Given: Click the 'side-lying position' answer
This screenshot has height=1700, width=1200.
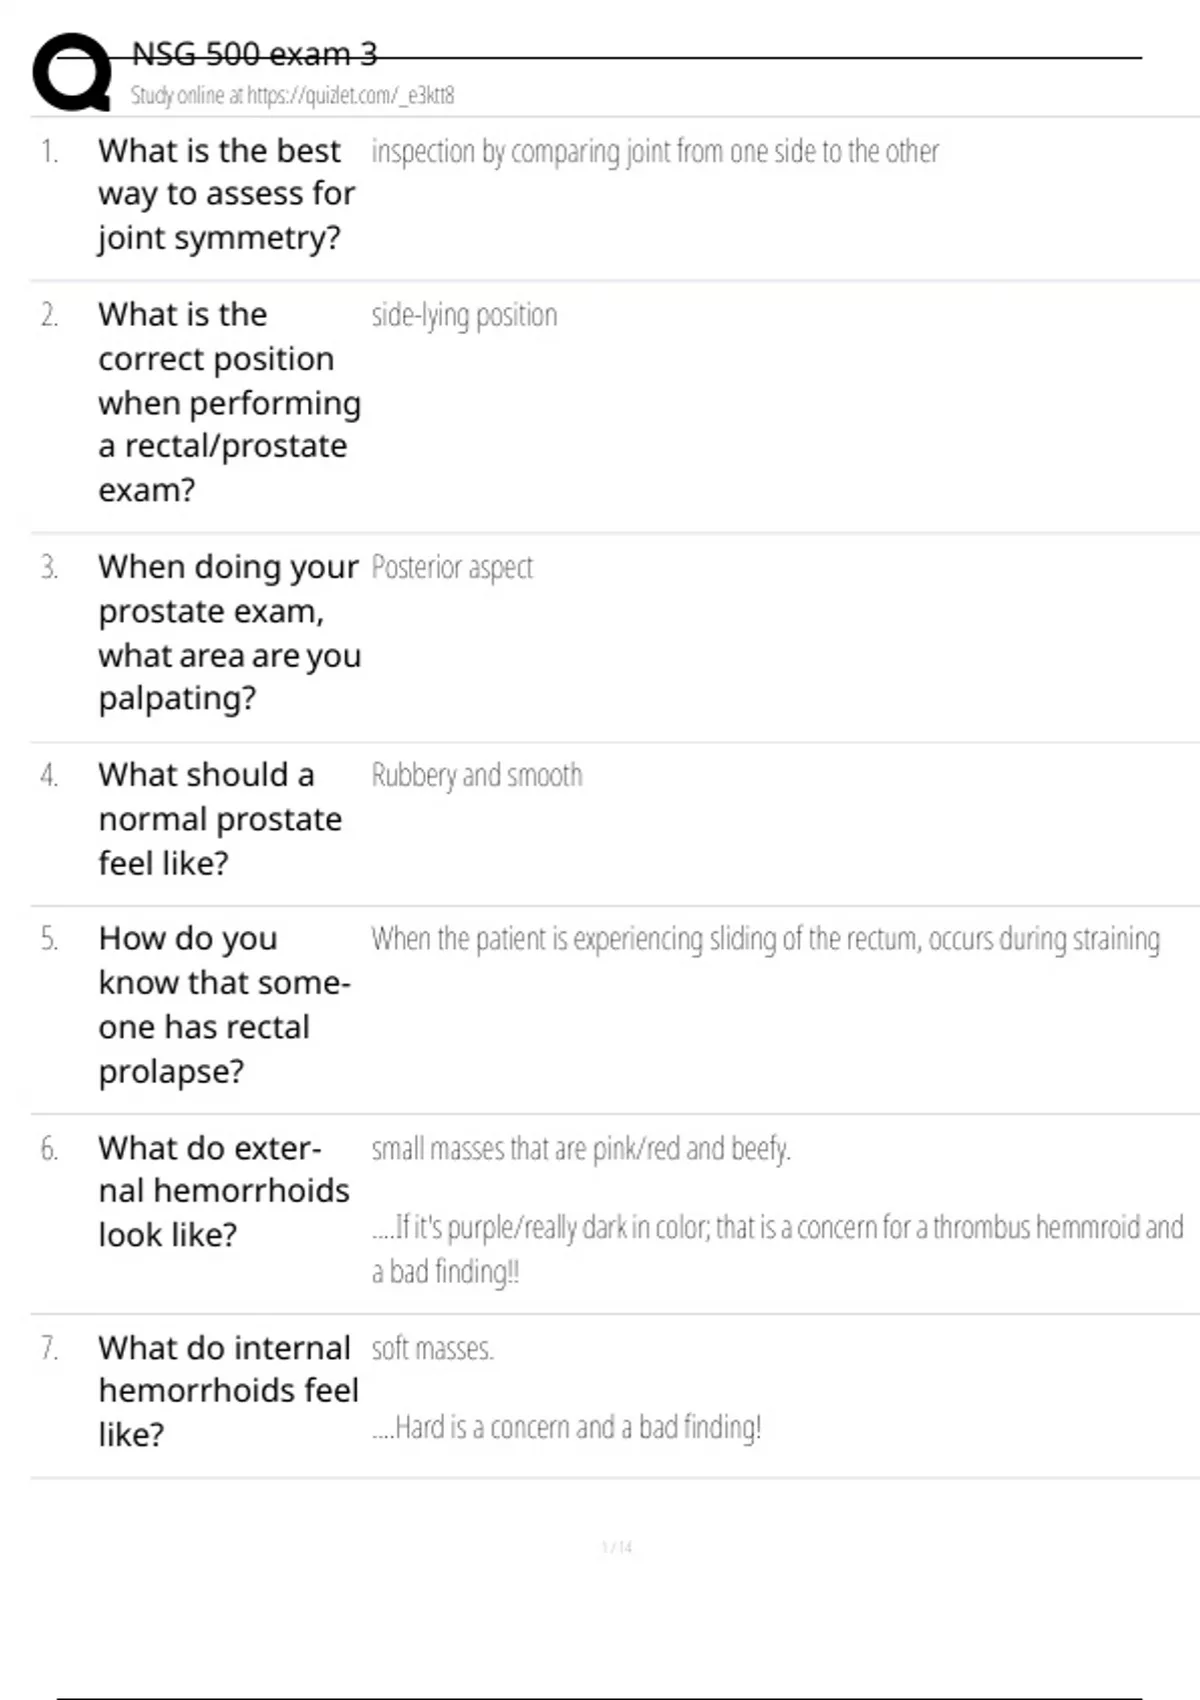Looking at the screenshot, I should 464,316.
